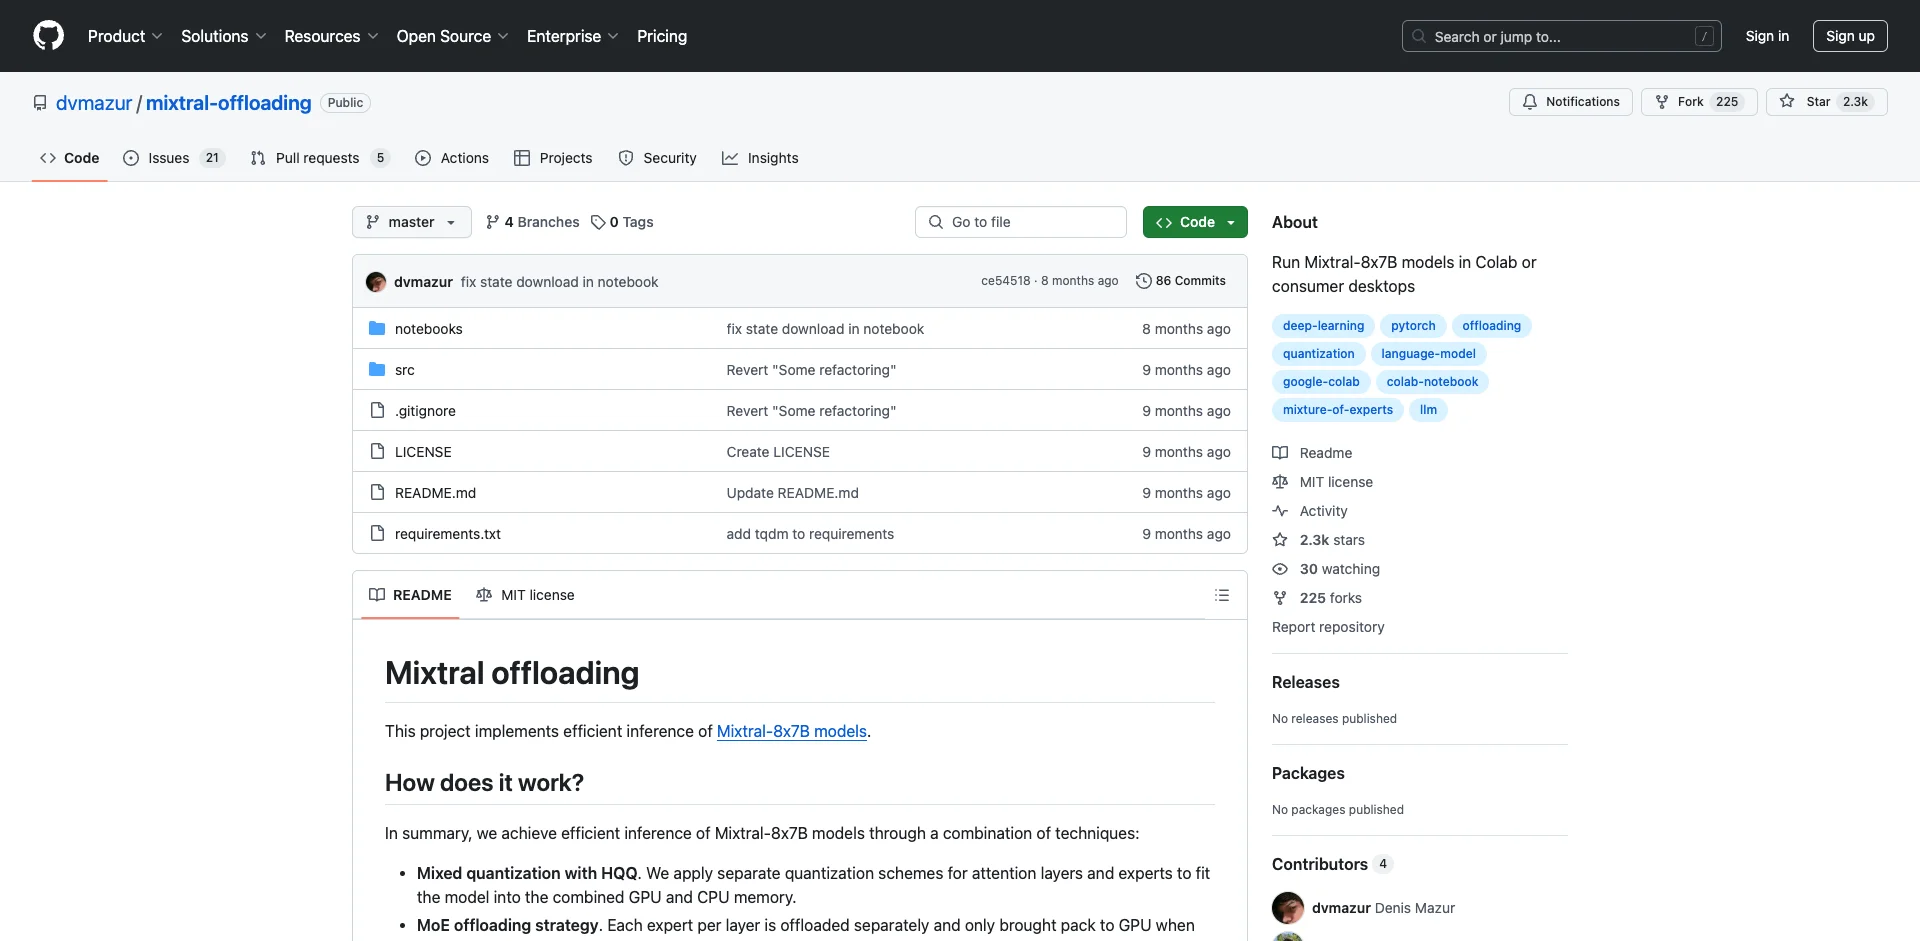Click the Sign in link
Screen dimensions: 1920x941
(1767, 36)
